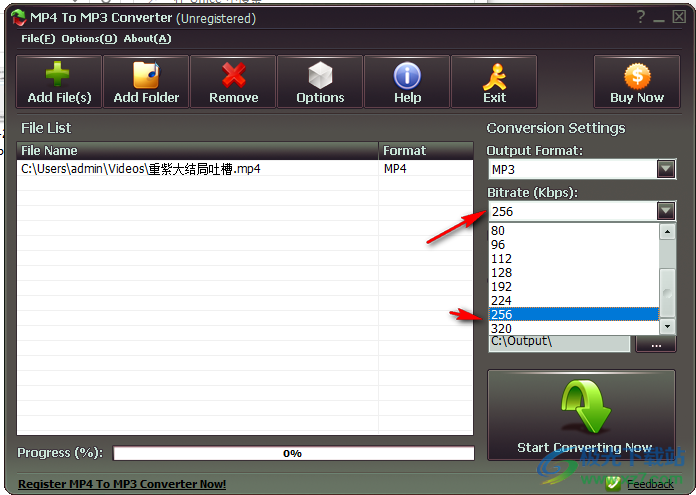This screenshot has height=495, width=696.
Task: Click the bitrate list scrollbar thumb
Action: (667, 293)
